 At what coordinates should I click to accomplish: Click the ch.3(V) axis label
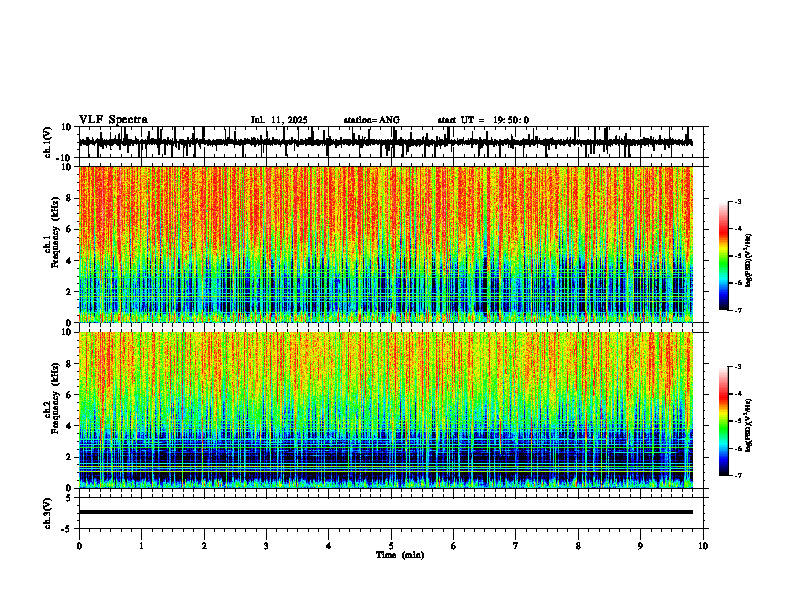click(x=47, y=514)
